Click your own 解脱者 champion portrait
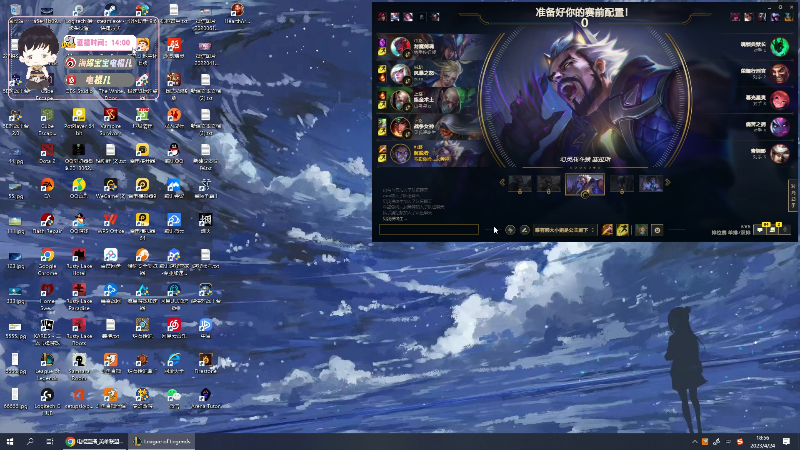The width and height of the screenshot is (800, 450). (400, 153)
